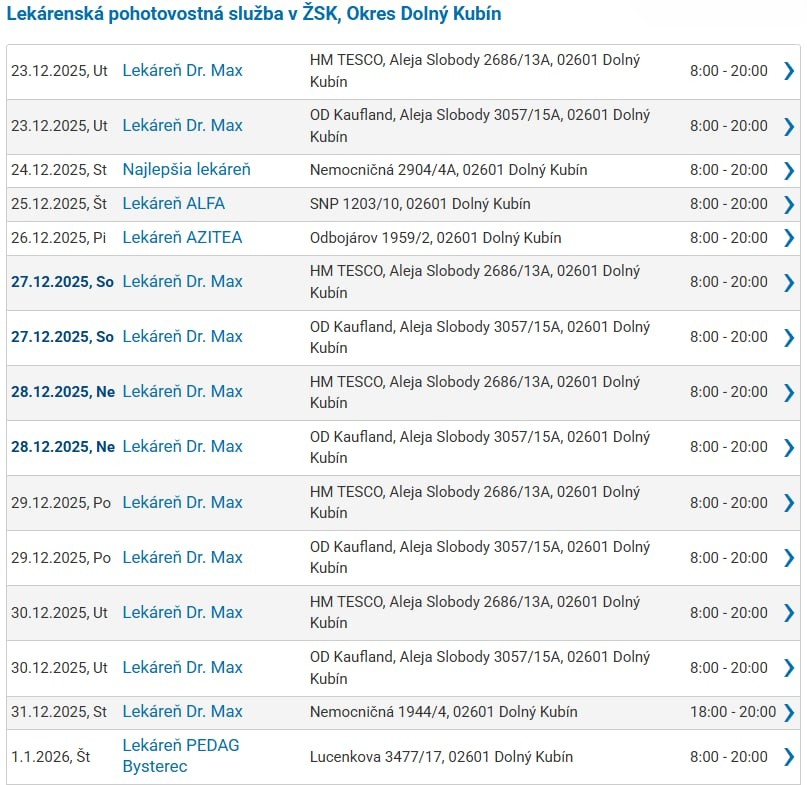Open the Najlepšia lekáreň link
Image resolution: width=807 pixels, height=785 pixels.
pyautogui.click(x=186, y=170)
